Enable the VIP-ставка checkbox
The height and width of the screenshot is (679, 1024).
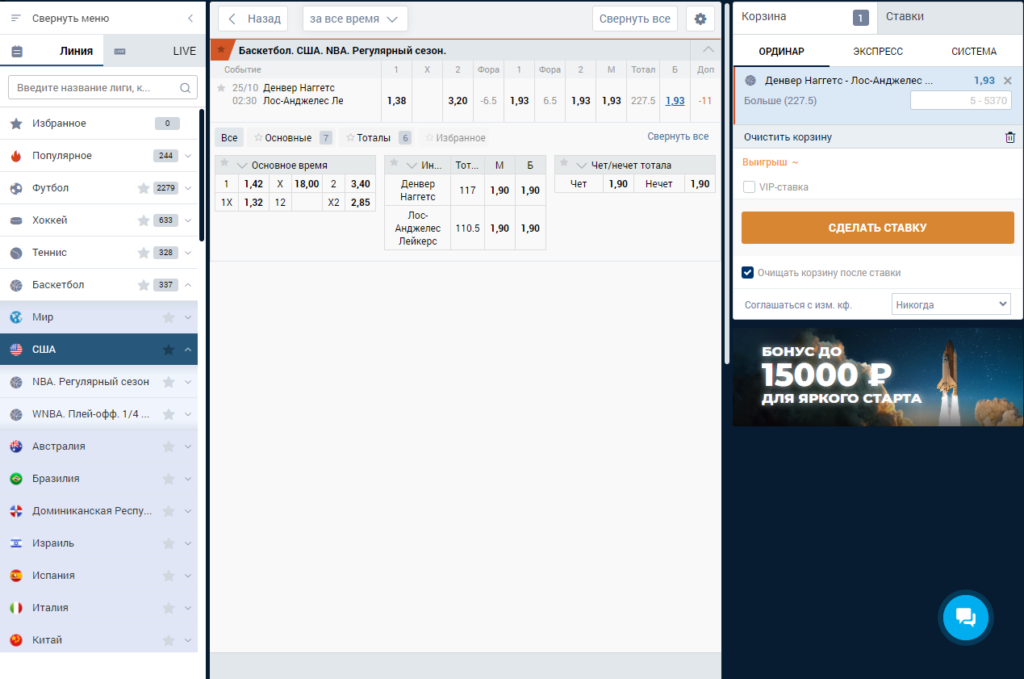(749, 187)
